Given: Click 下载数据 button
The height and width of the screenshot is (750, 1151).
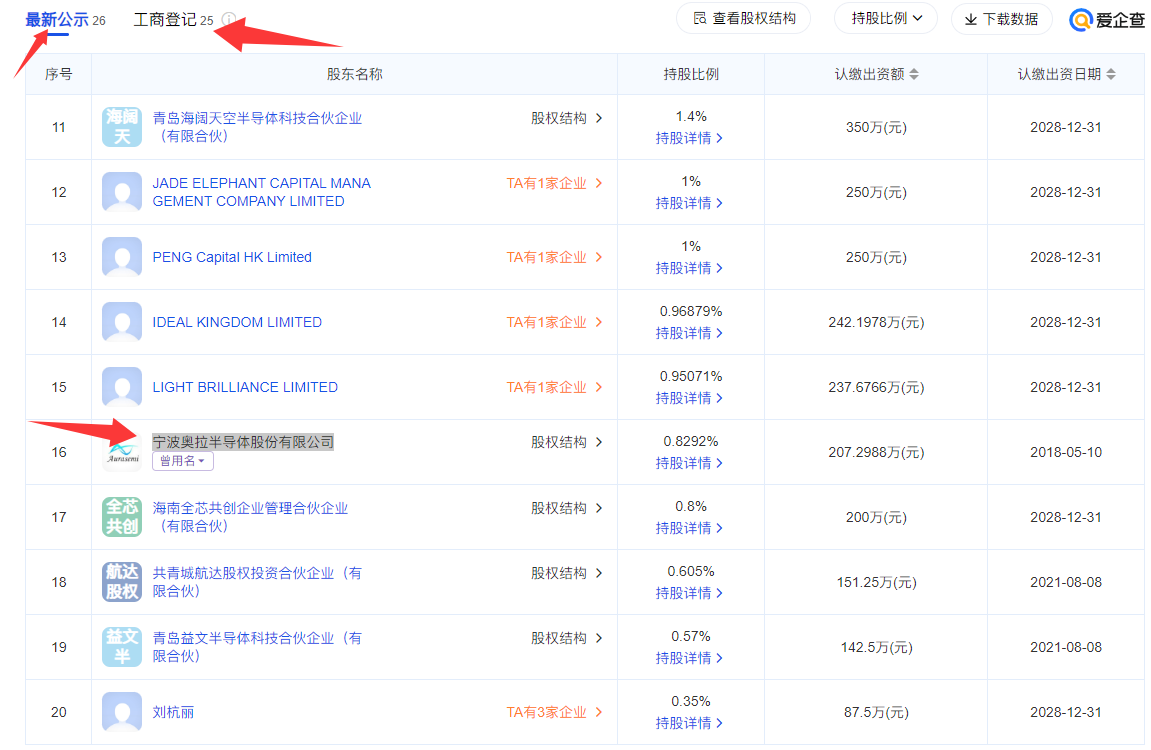Looking at the screenshot, I should click(1001, 19).
